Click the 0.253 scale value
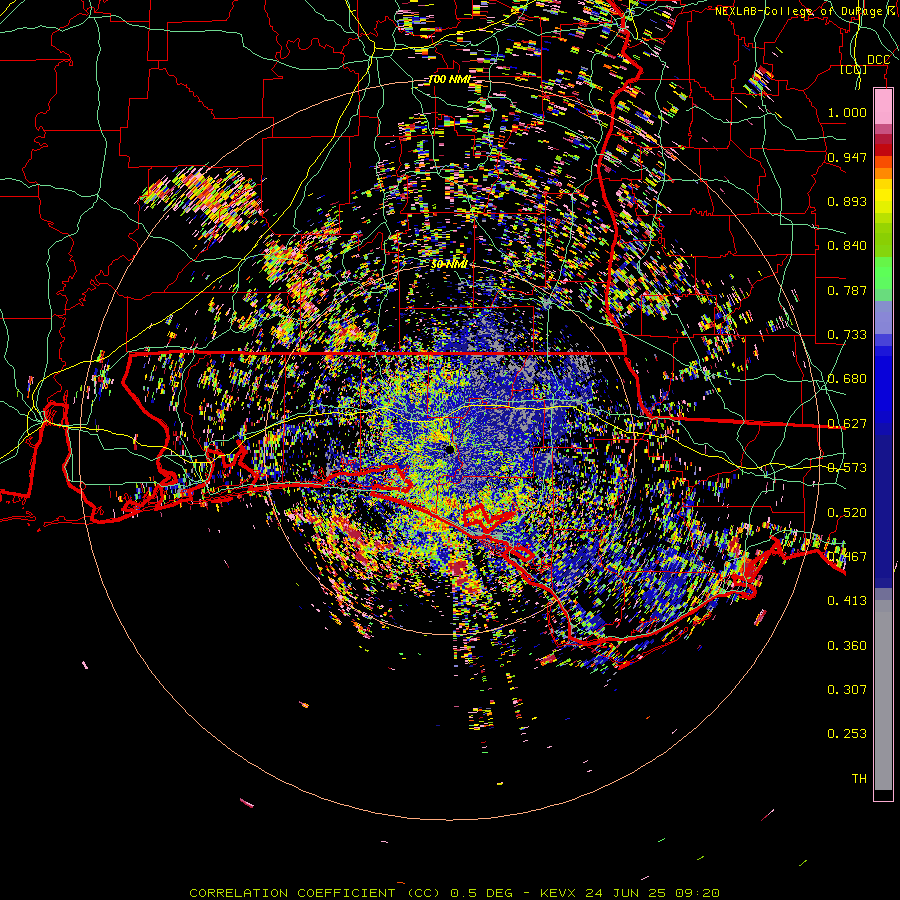 847,734
